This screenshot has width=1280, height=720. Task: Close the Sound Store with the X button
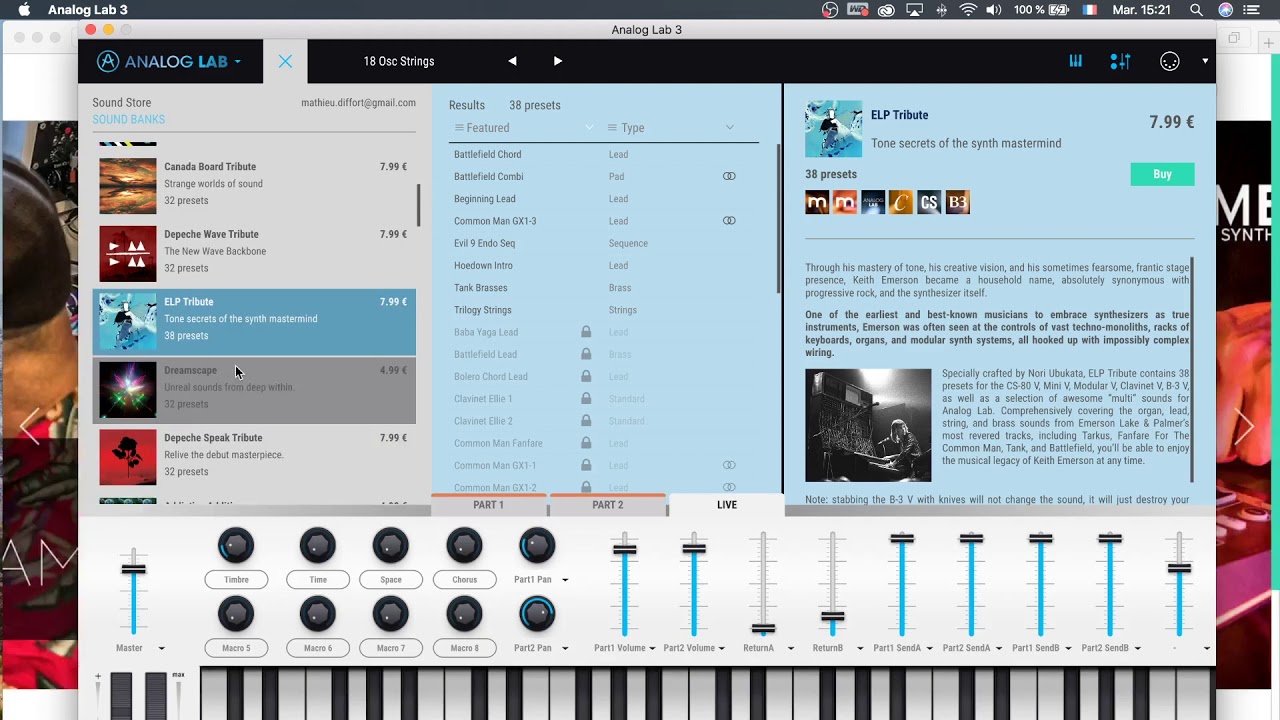click(285, 61)
